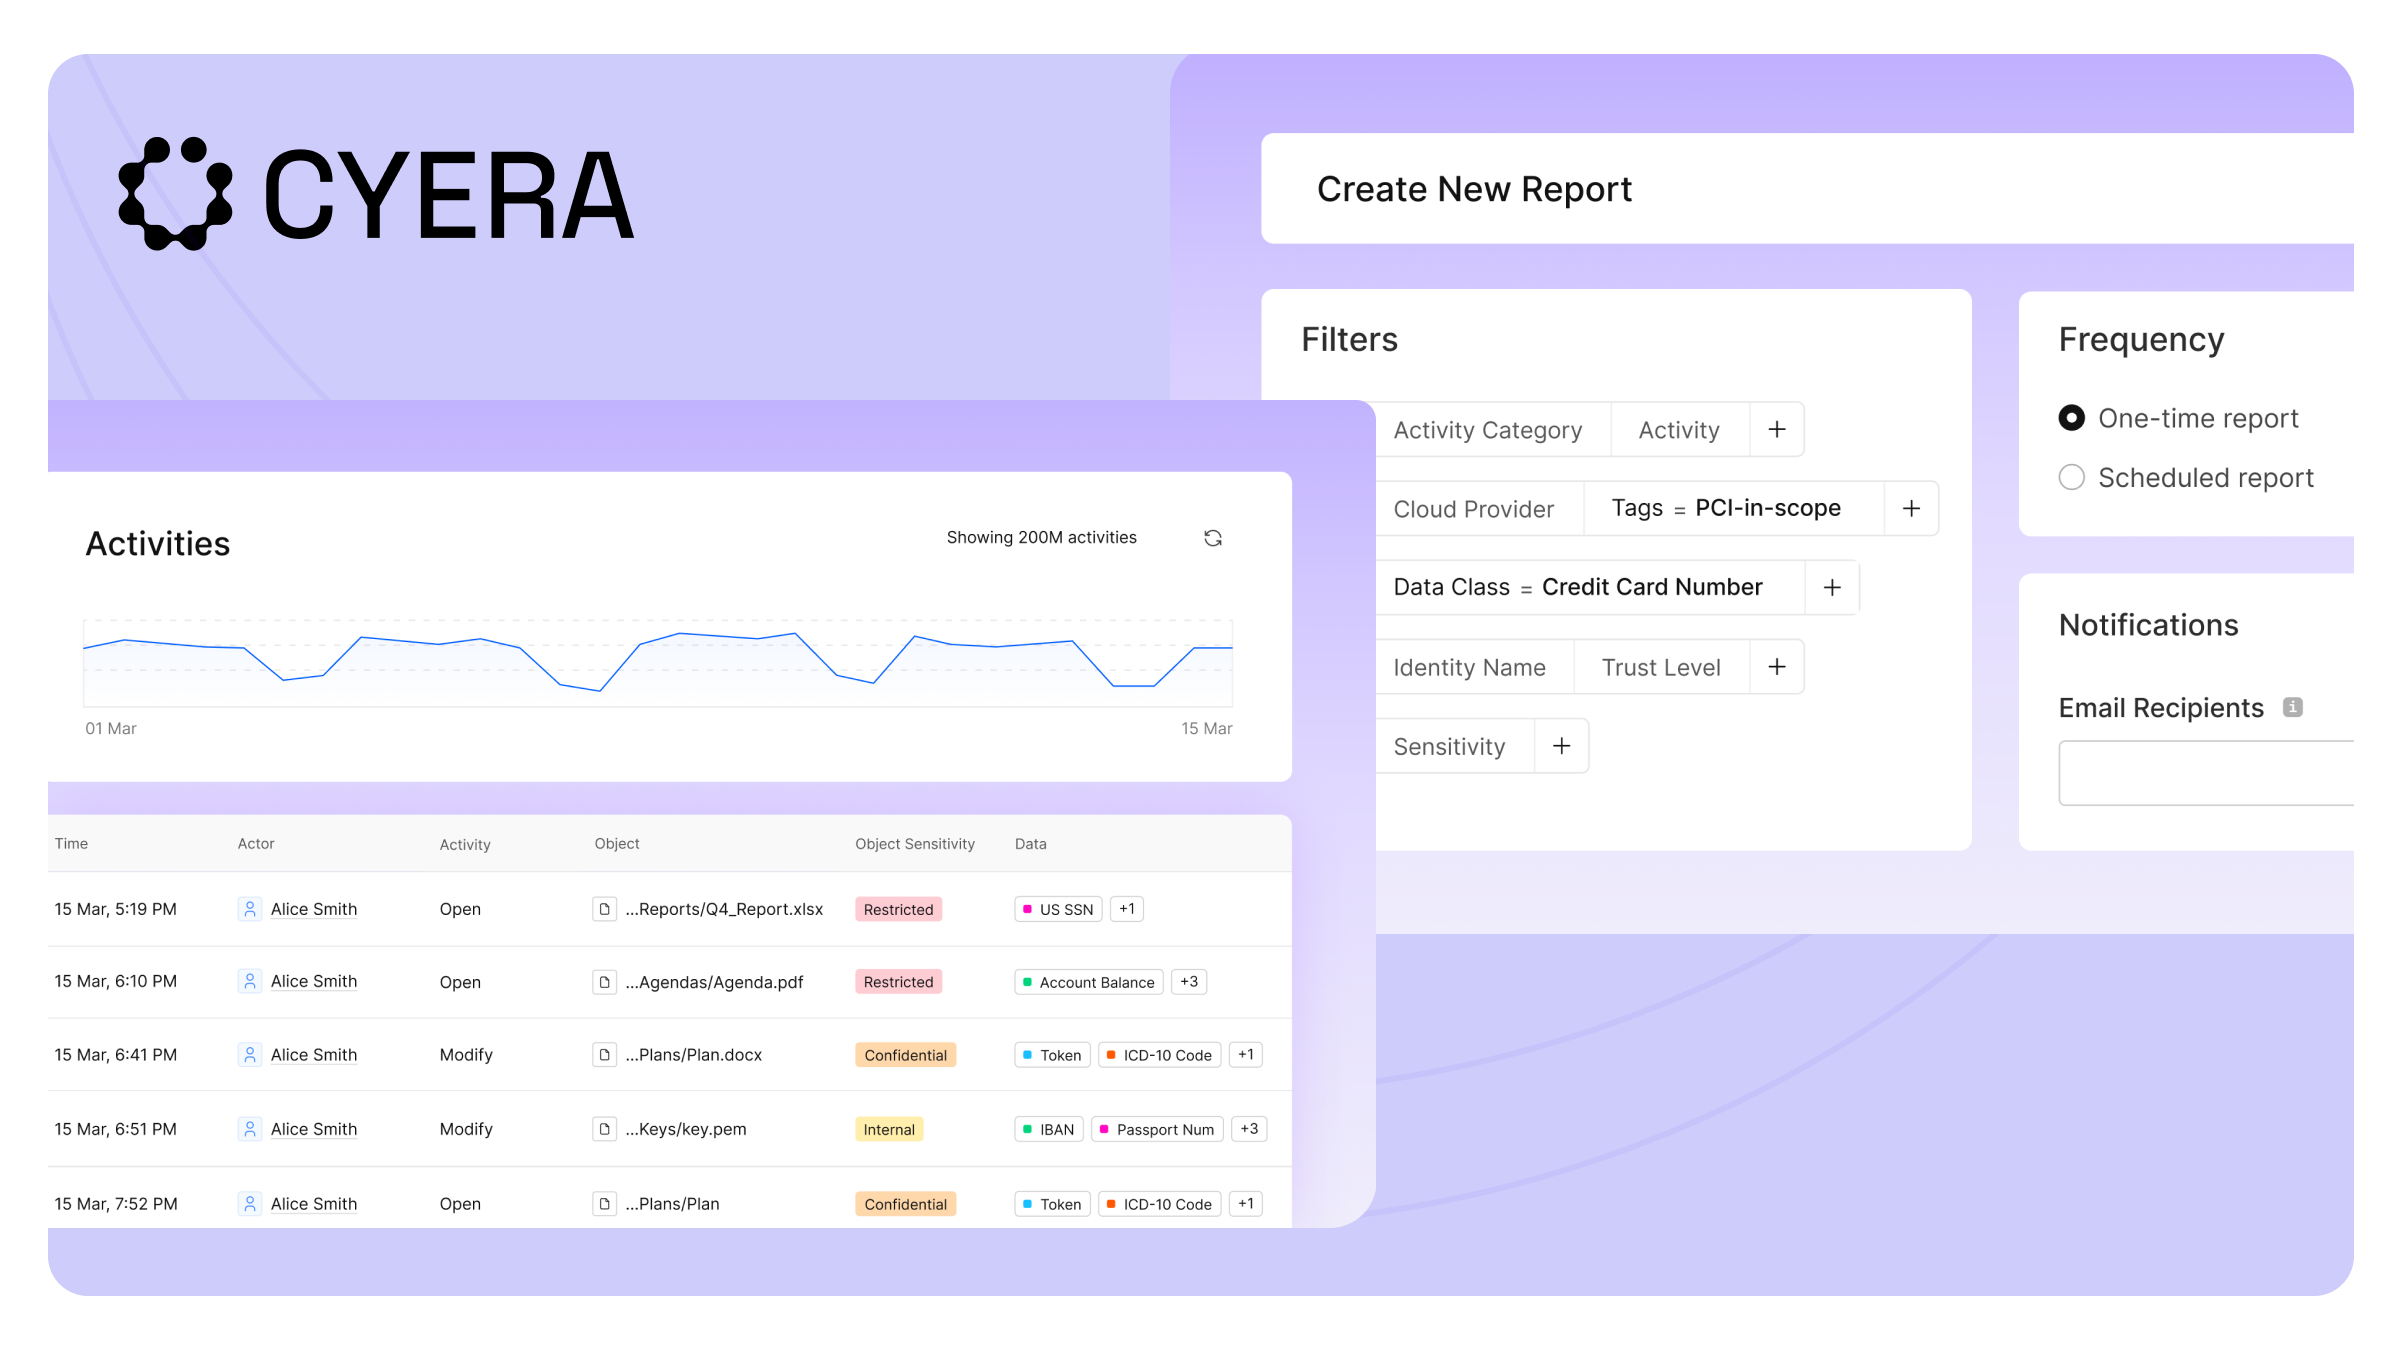Select the One-time report radio button
2400x1351 pixels.
pos(2071,418)
